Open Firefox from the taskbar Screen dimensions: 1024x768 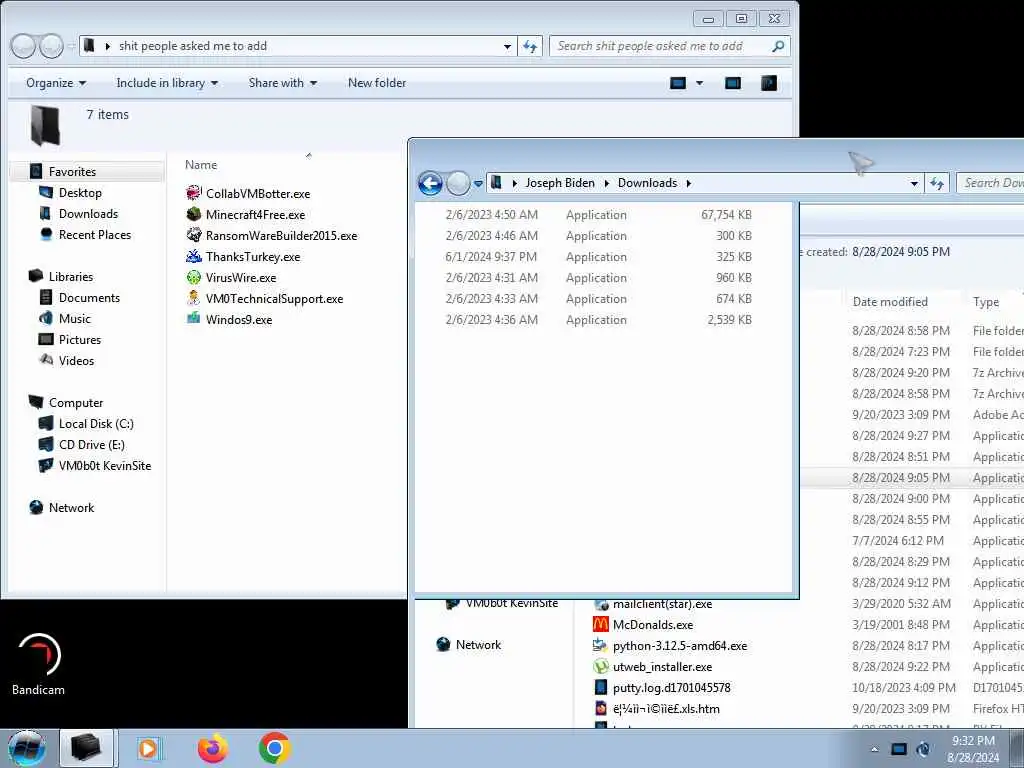pyautogui.click(x=213, y=748)
